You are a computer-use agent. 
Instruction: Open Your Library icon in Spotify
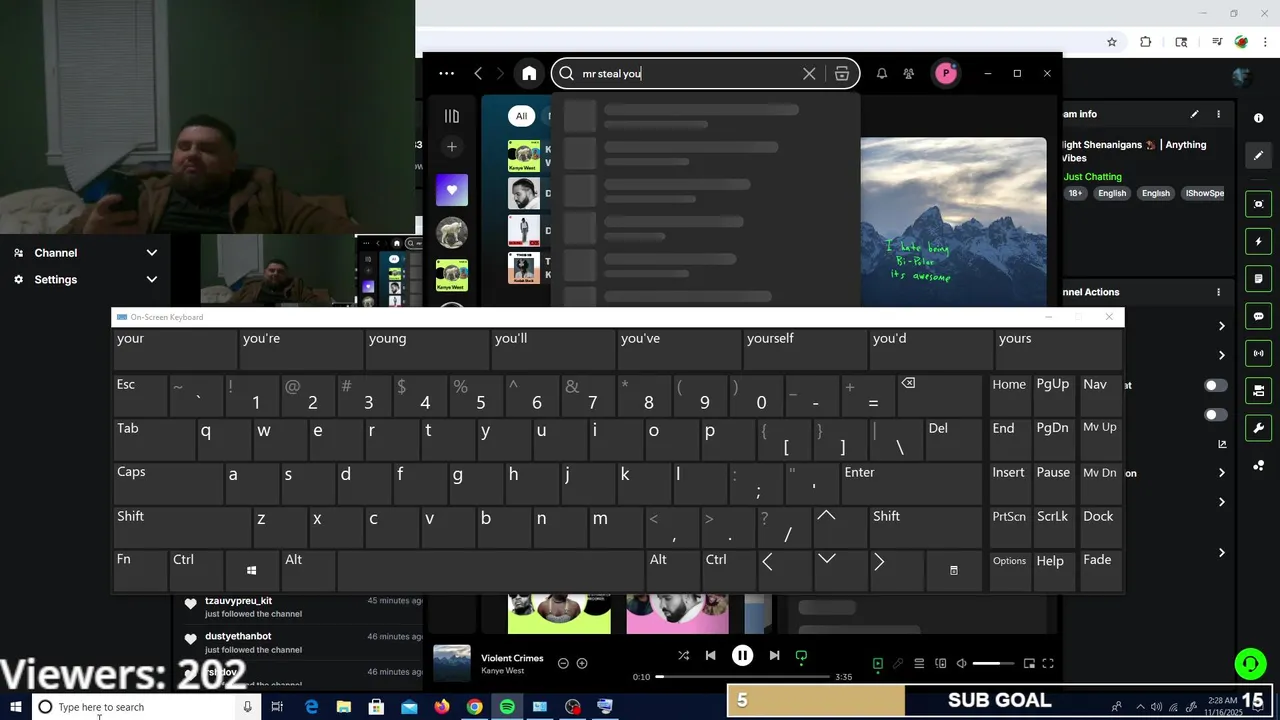[x=452, y=116]
